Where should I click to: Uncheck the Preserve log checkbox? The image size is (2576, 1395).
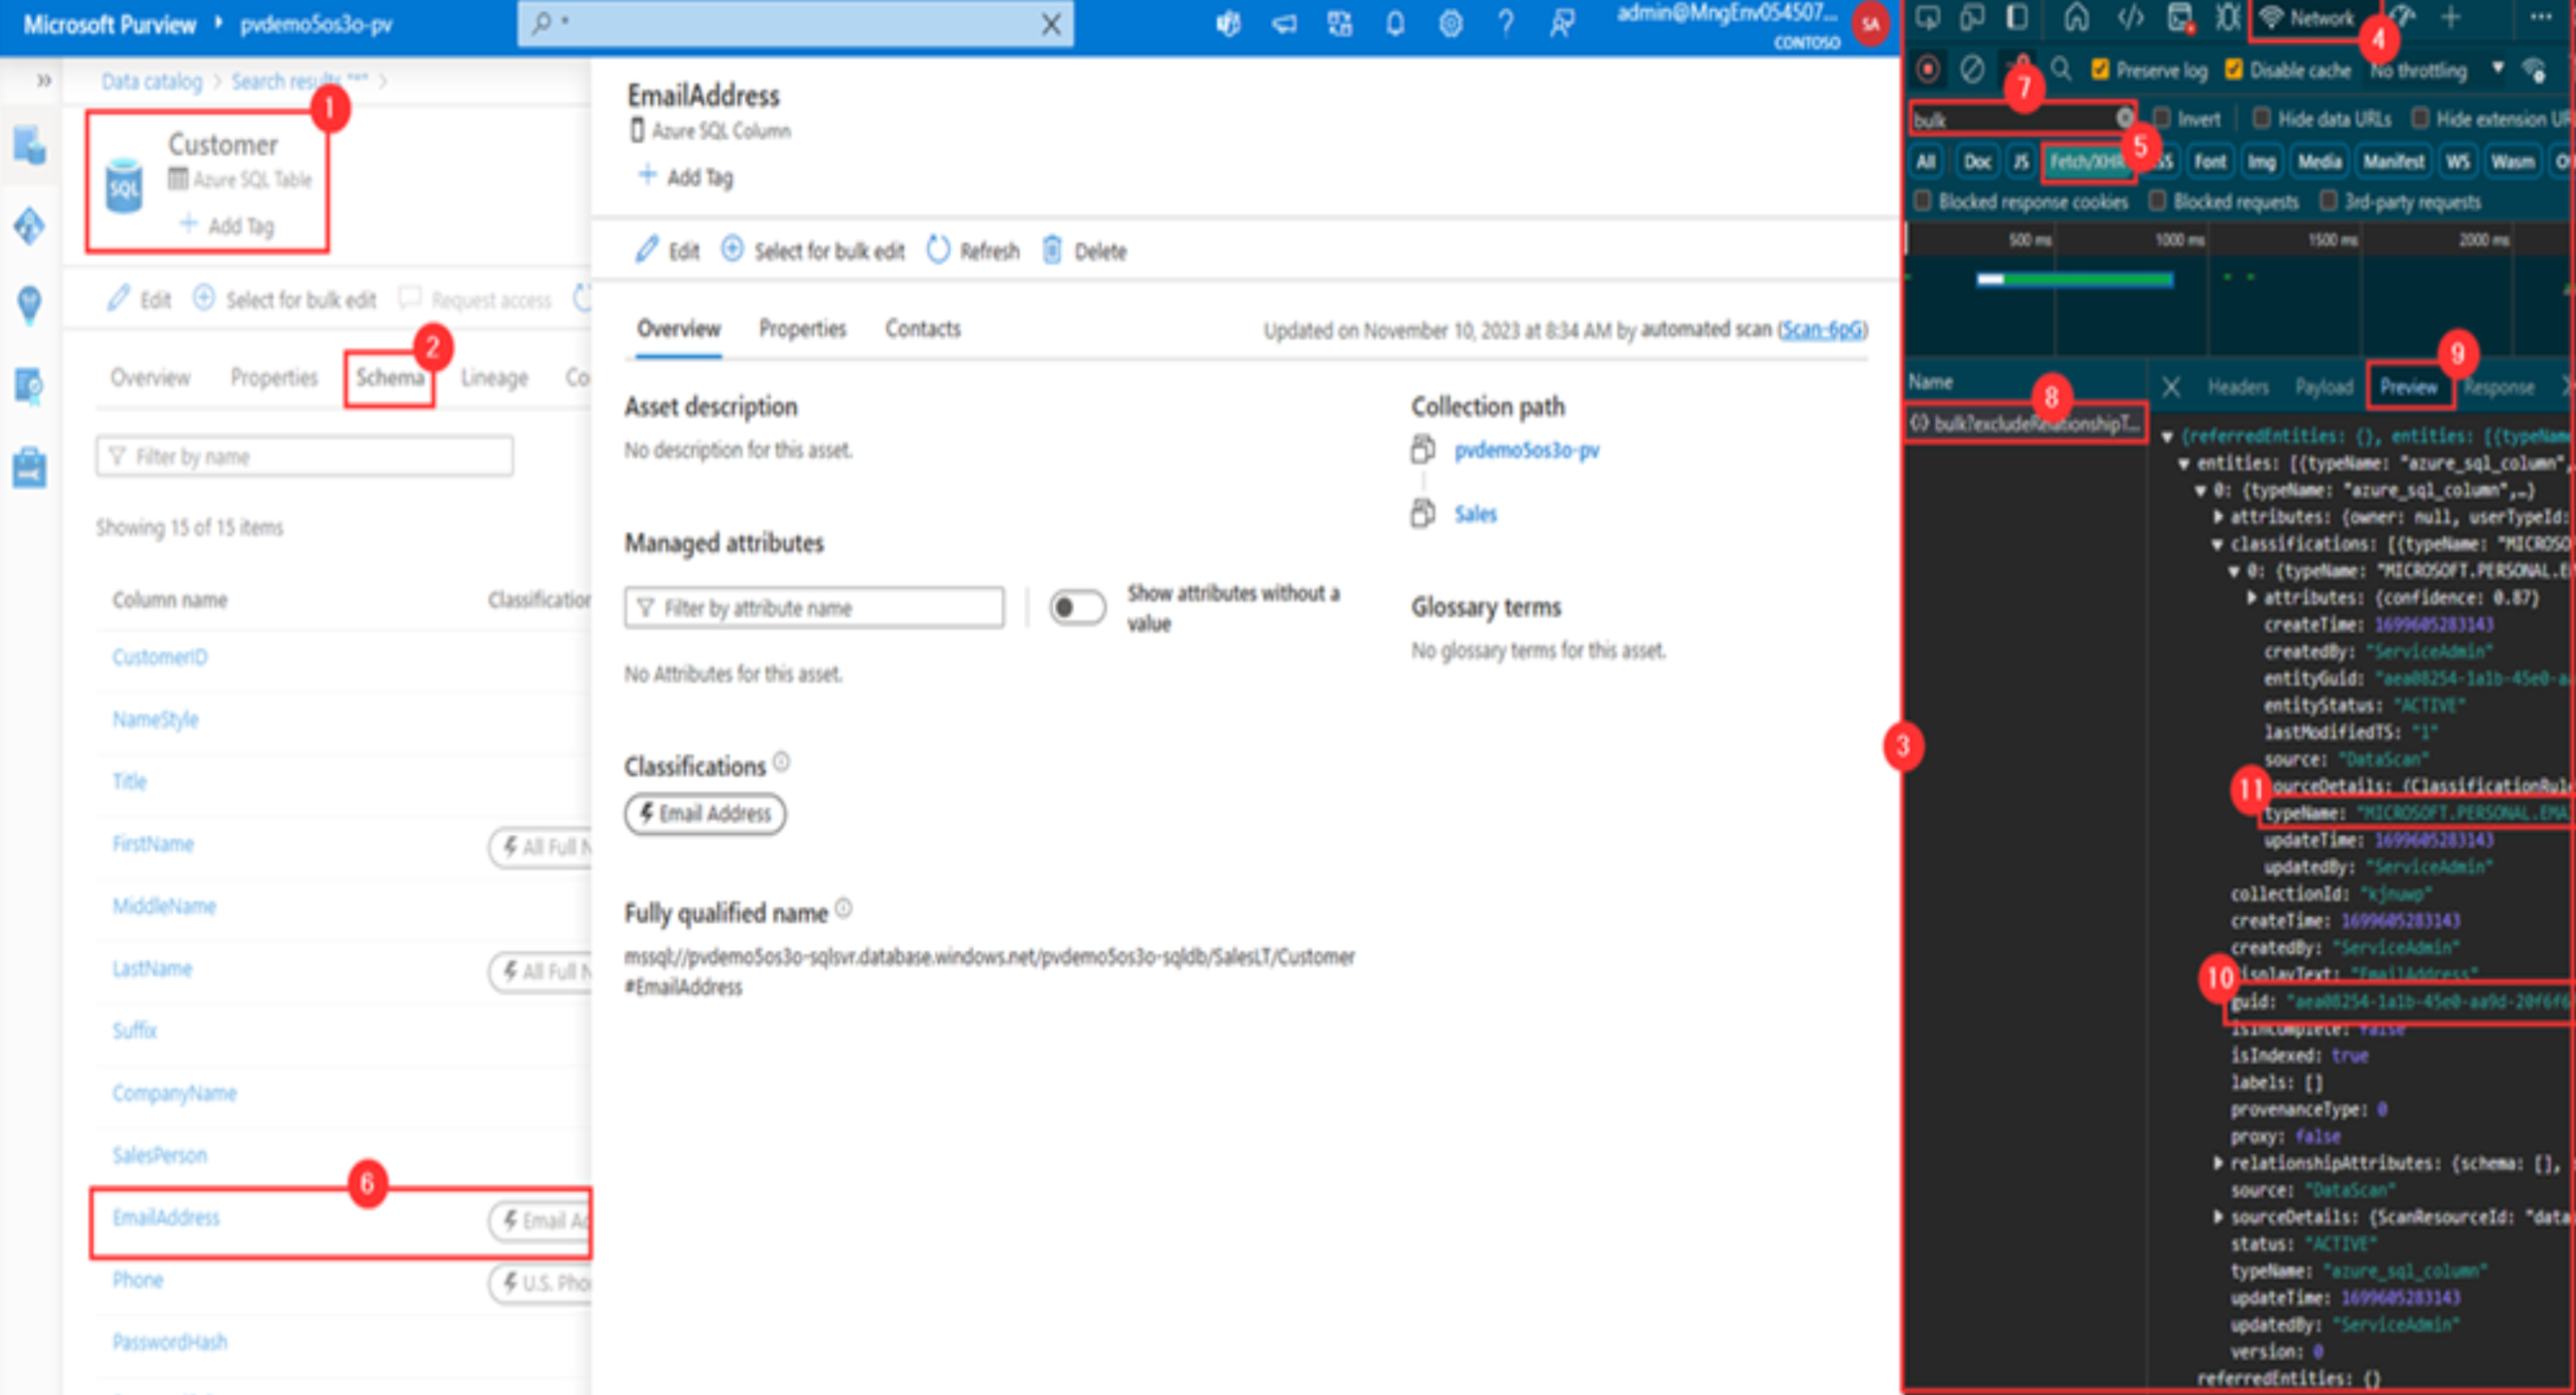(x=2100, y=70)
